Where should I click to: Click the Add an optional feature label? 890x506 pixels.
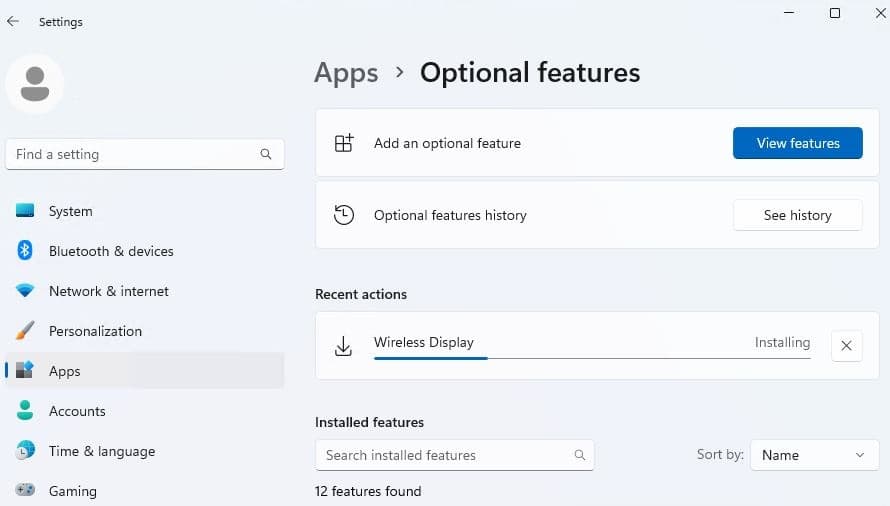tap(447, 143)
